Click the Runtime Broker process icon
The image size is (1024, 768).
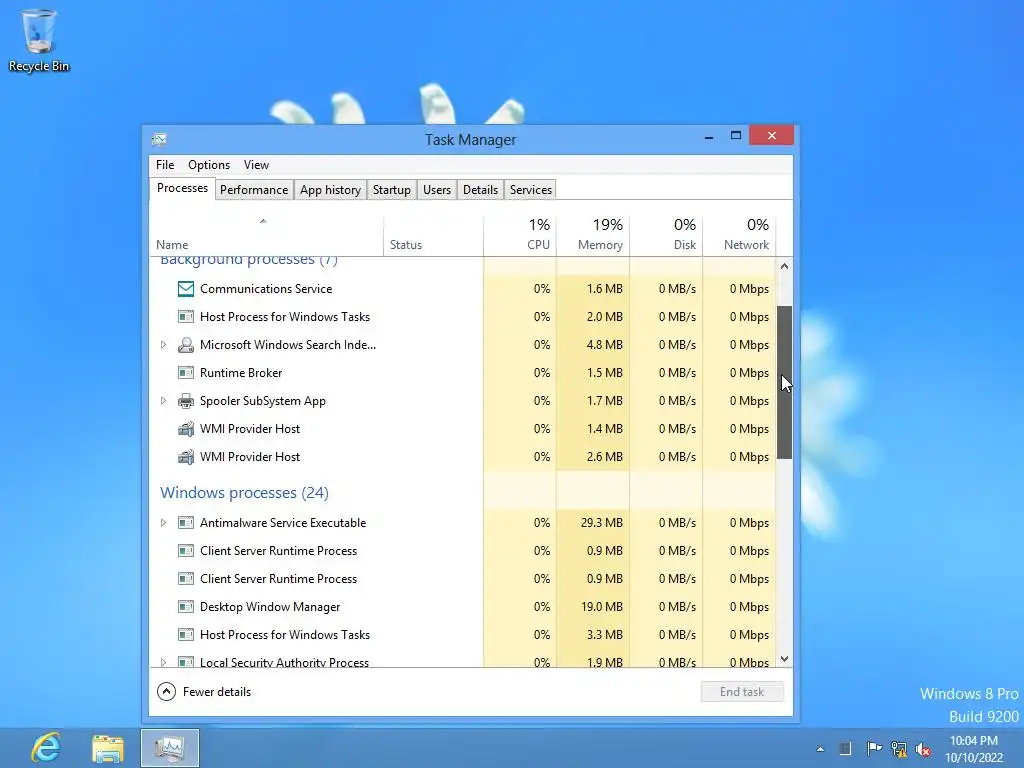pos(186,373)
